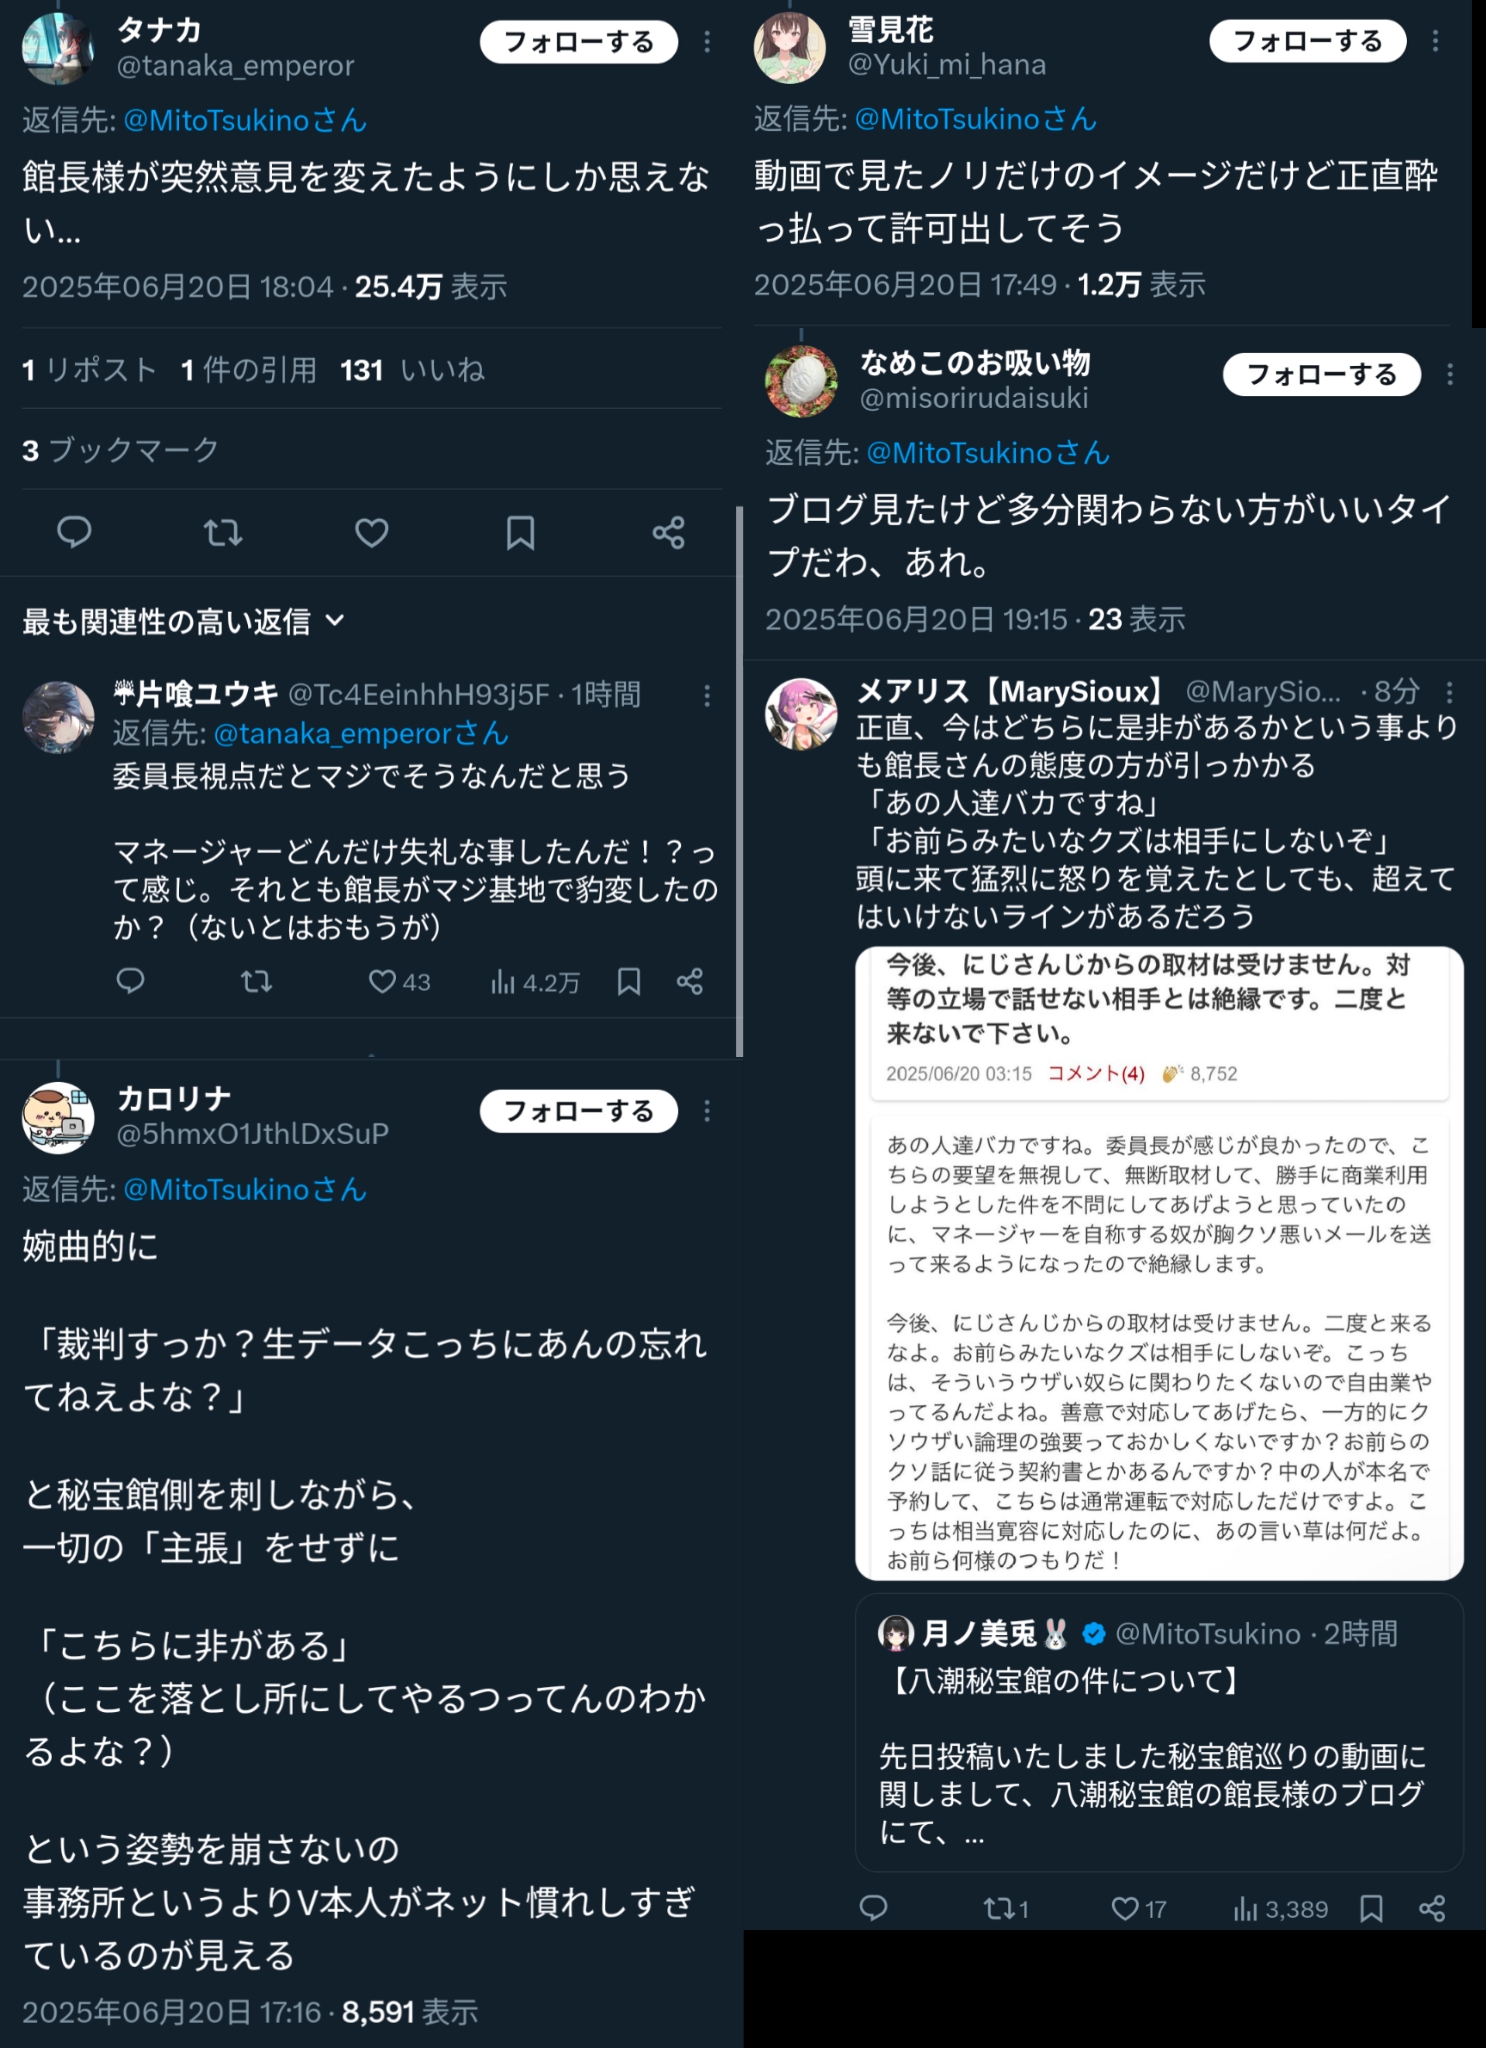Open view stats on 片喰ユウキ's reply
The height and width of the screenshot is (2048, 1486).
(x=535, y=982)
